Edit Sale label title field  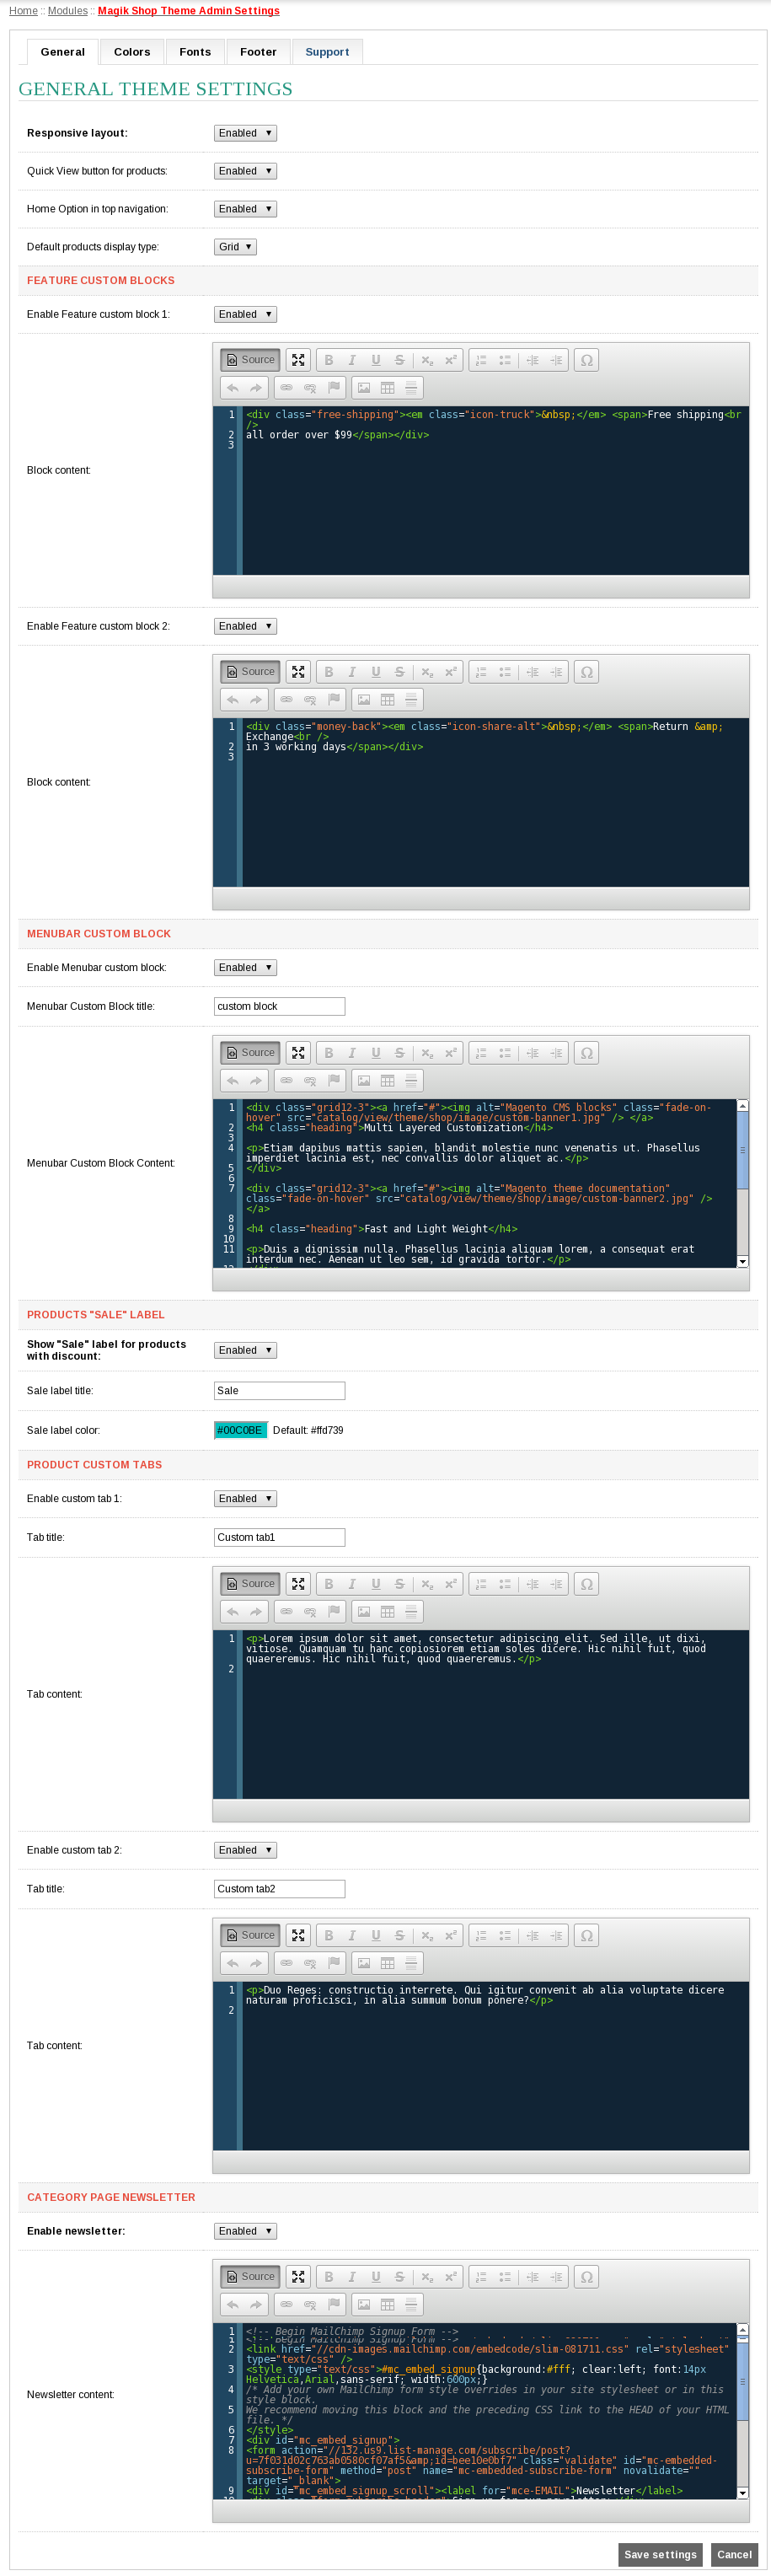(279, 1391)
